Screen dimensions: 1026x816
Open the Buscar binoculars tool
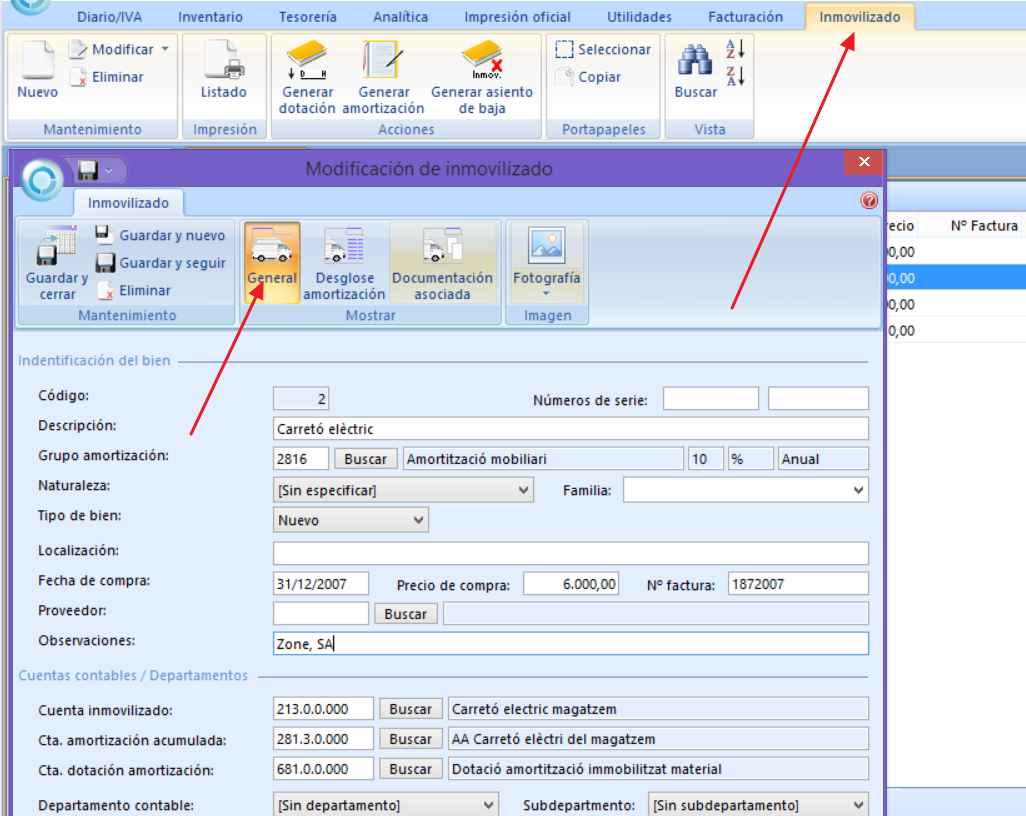point(695,64)
